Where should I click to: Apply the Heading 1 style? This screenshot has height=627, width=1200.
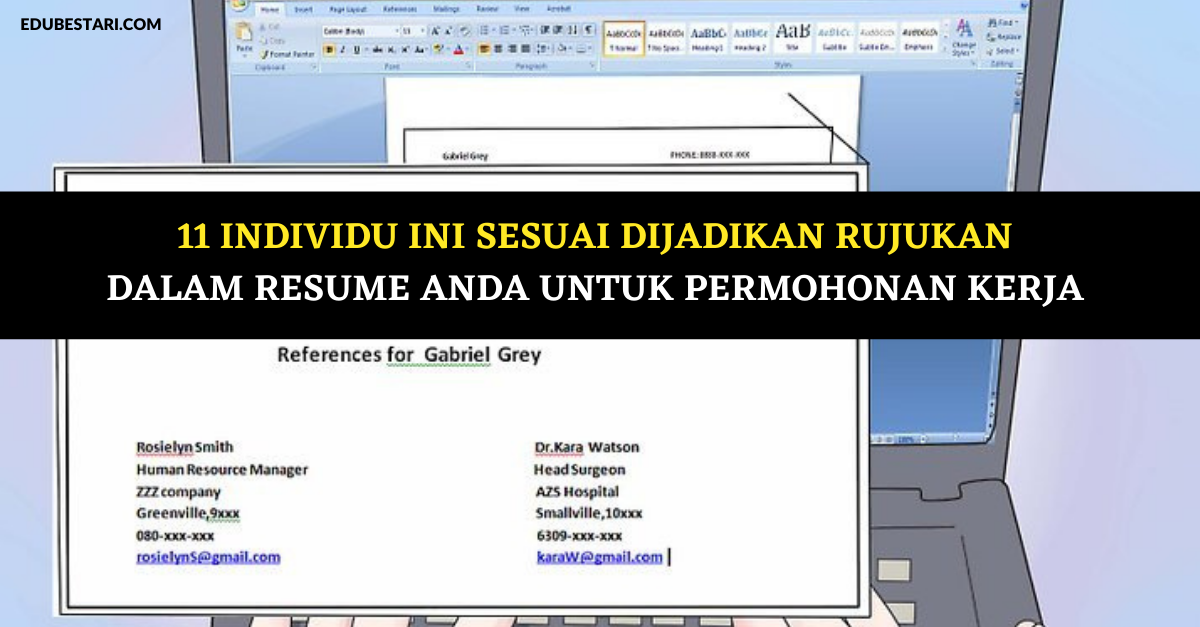[709, 38]
